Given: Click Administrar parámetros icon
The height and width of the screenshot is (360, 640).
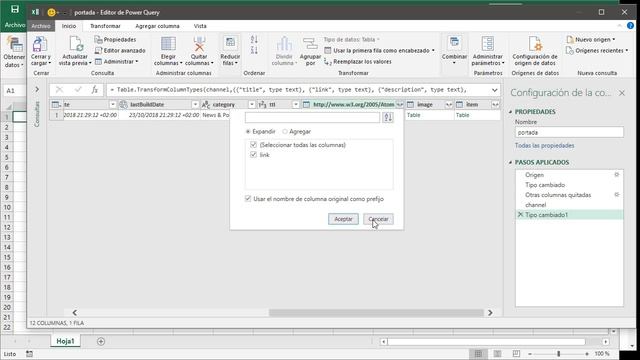Looking at the screenshot, I should (x=487, y=44).
